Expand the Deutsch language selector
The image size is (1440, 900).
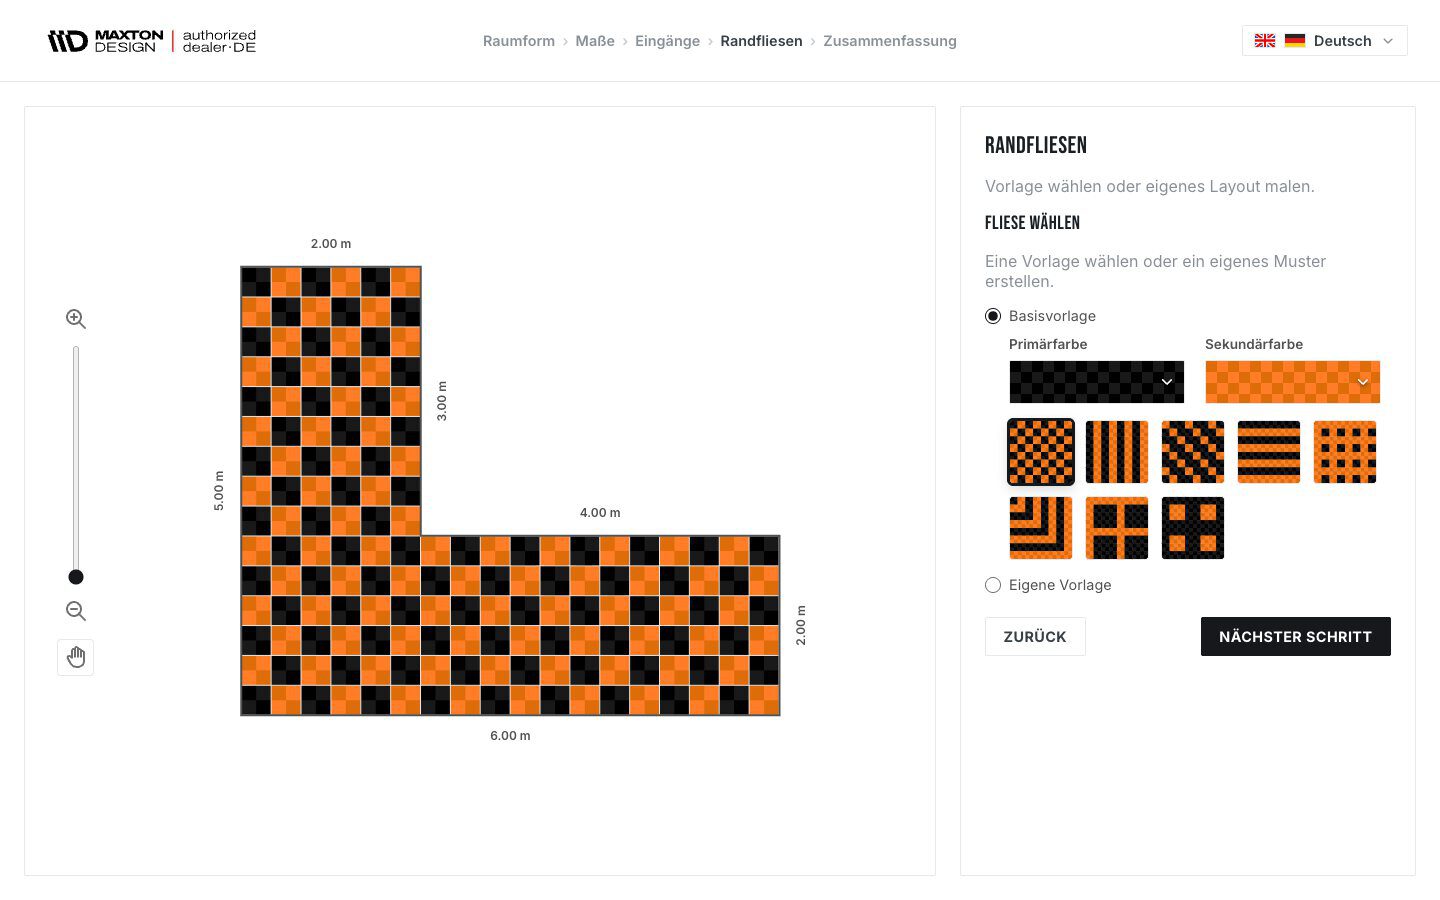(1325, 41)
